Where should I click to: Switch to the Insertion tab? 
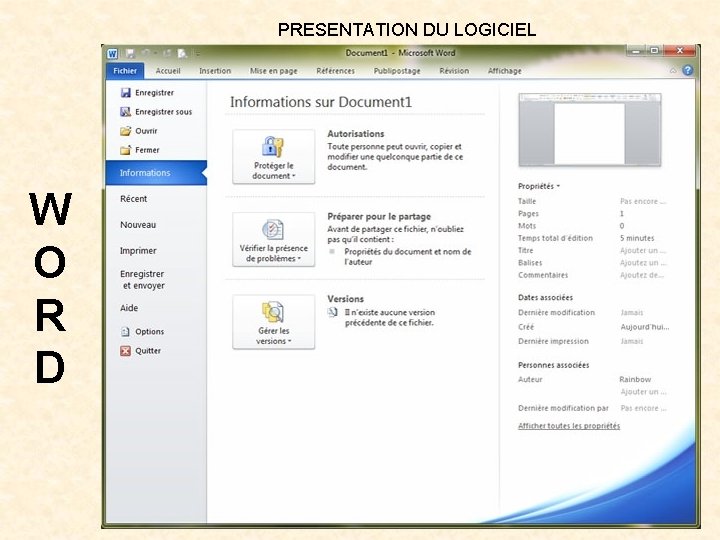pos(215,71)
